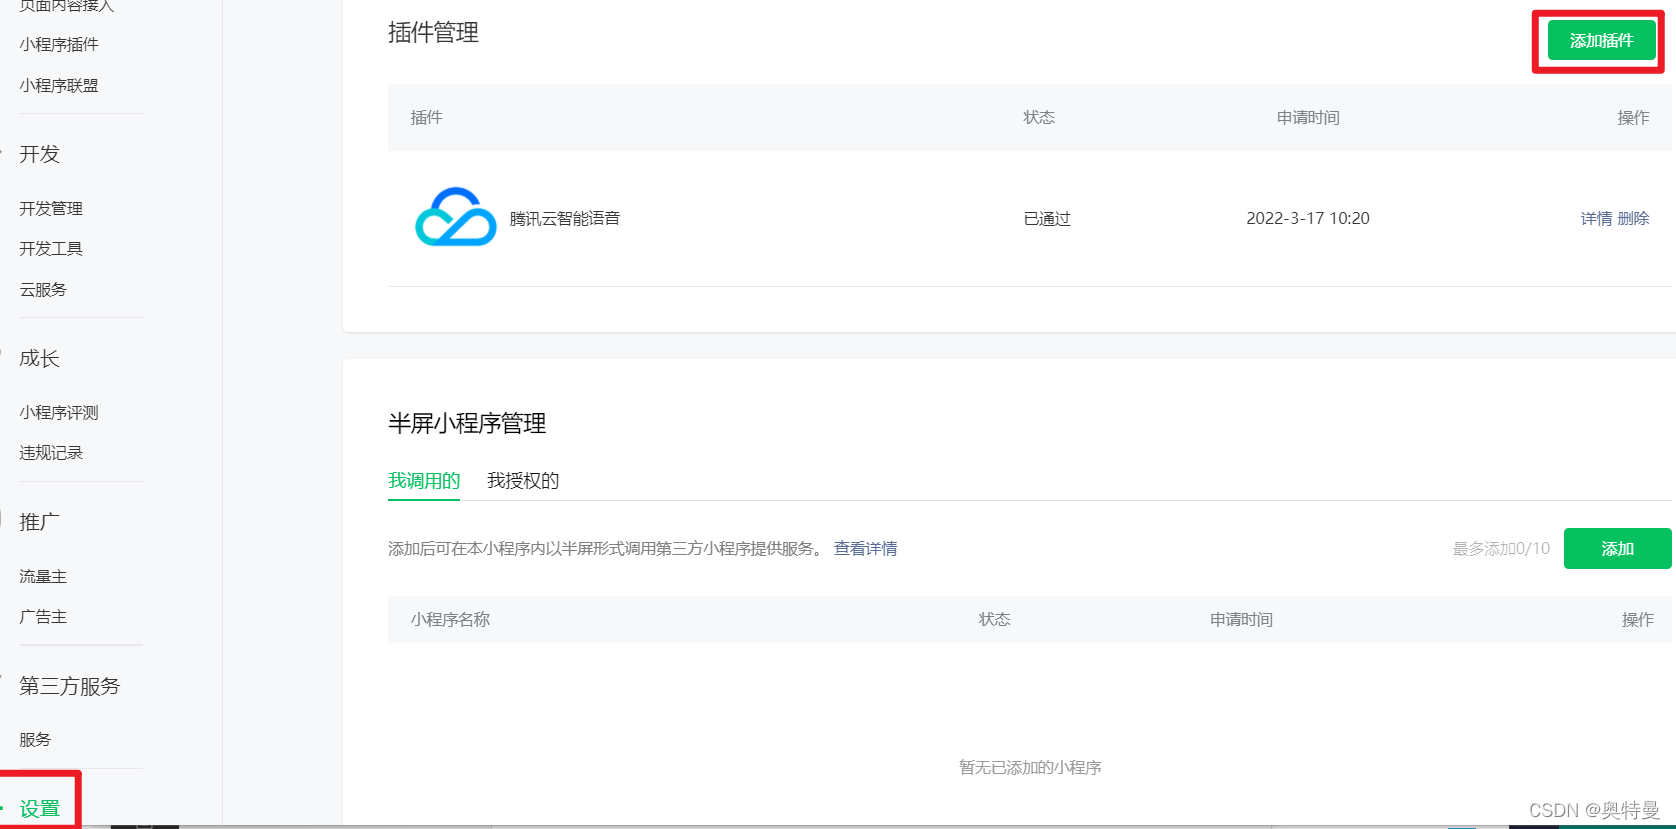Screen dimensions: 1676x829
Task: Select 广告主 in the sidebar
Action: pyautogui.click(x=43, y=617)
